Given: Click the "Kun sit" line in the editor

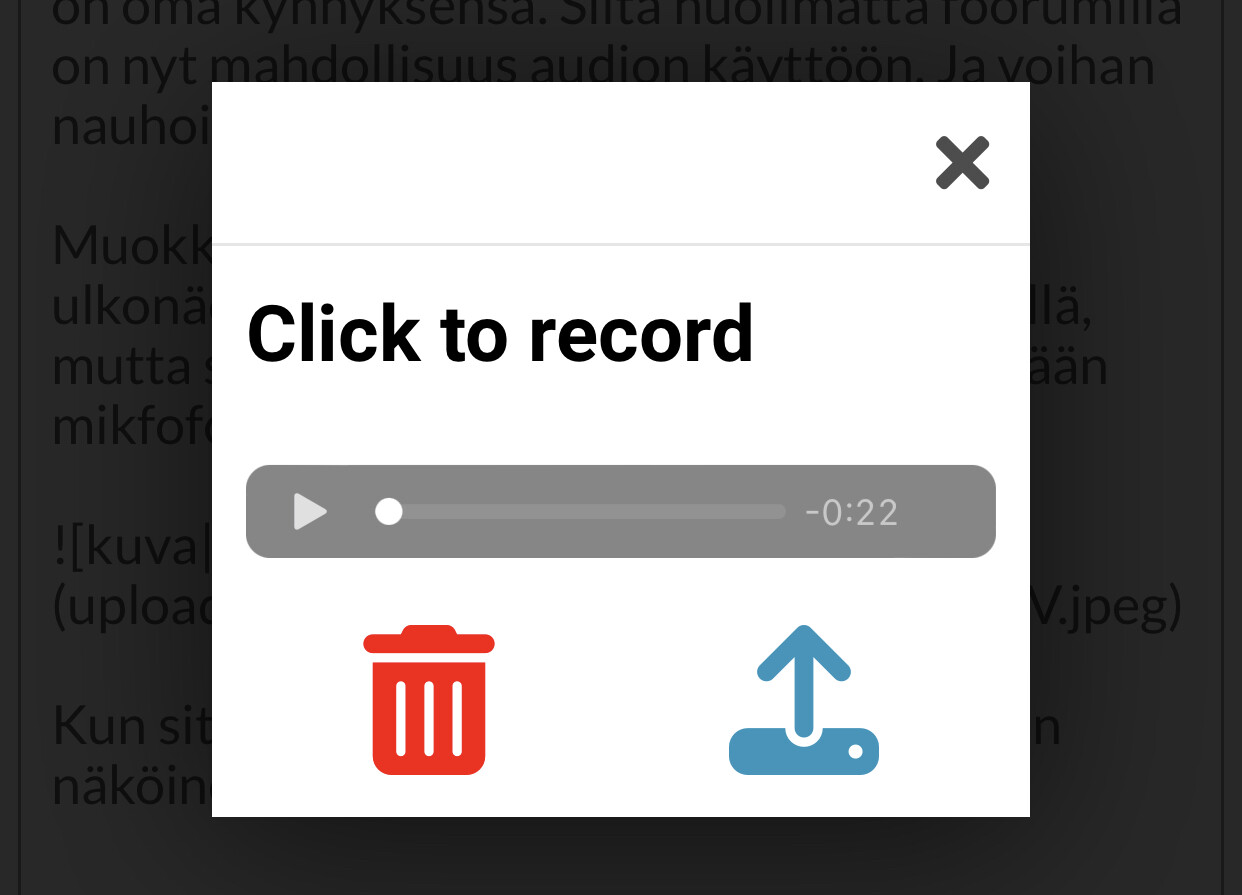Looking at the screenshot, I should click(x=132, y=726).
